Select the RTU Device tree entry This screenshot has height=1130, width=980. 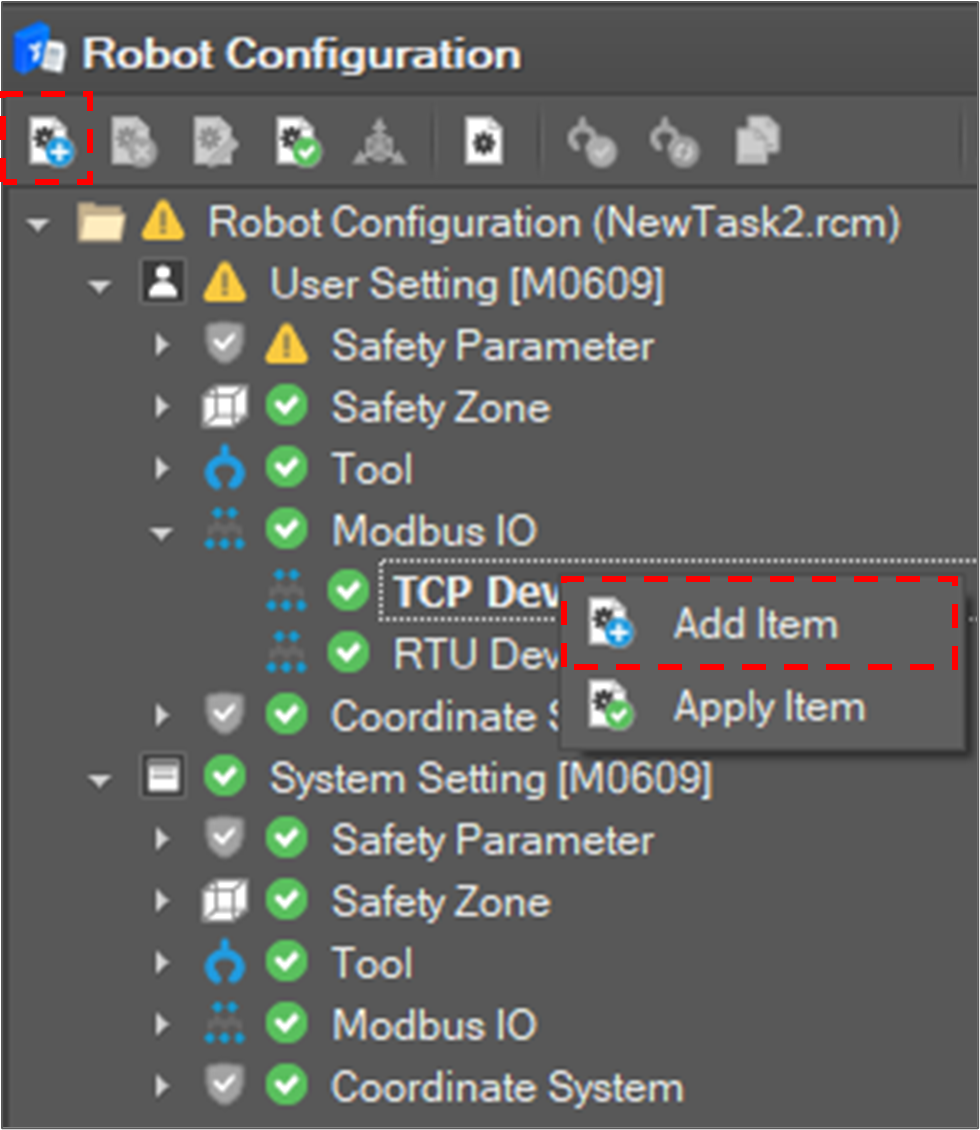pos(470,653)
